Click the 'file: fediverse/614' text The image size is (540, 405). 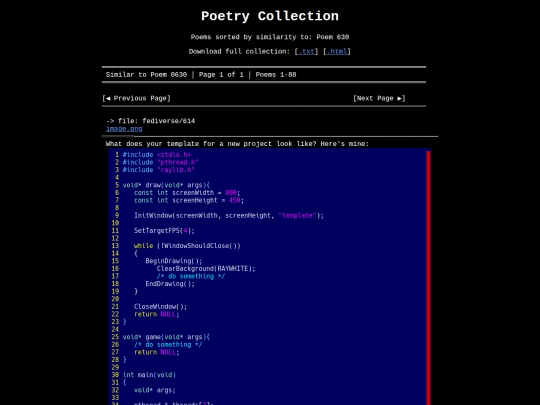(x=156, y=121)
